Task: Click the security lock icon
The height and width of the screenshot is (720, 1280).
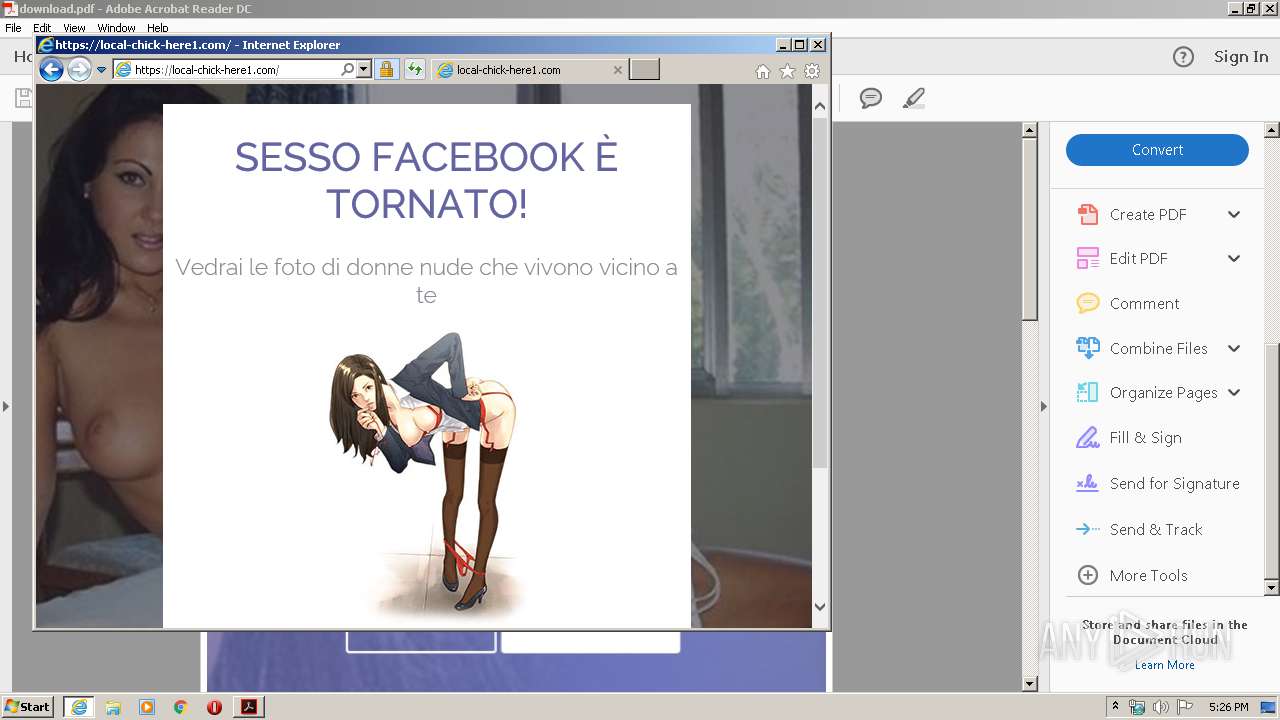Action: click(x=386, y=70)
